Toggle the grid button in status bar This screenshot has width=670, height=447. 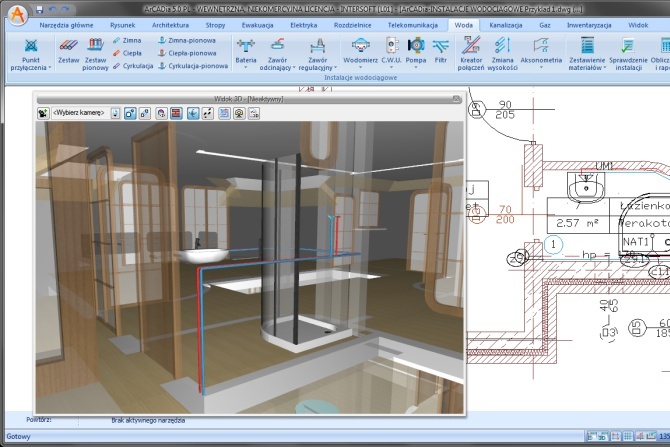pos(627,436)
